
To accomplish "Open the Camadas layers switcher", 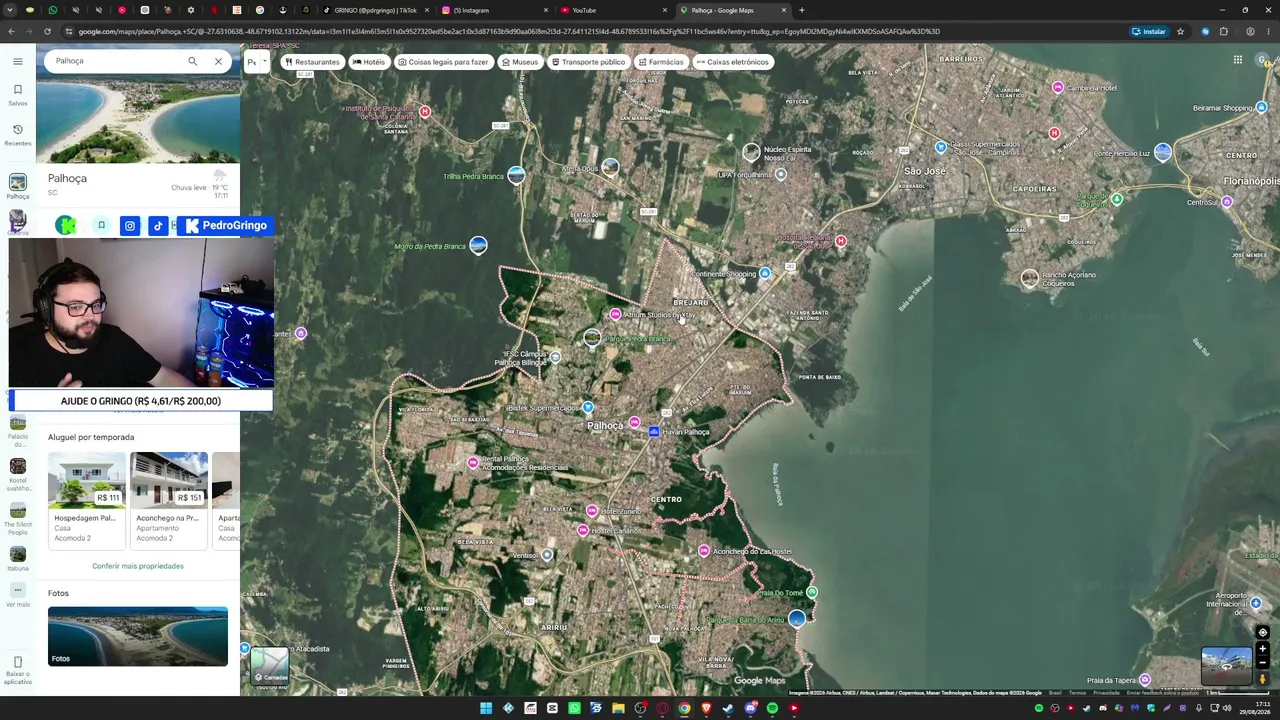I will coord(269,665).
